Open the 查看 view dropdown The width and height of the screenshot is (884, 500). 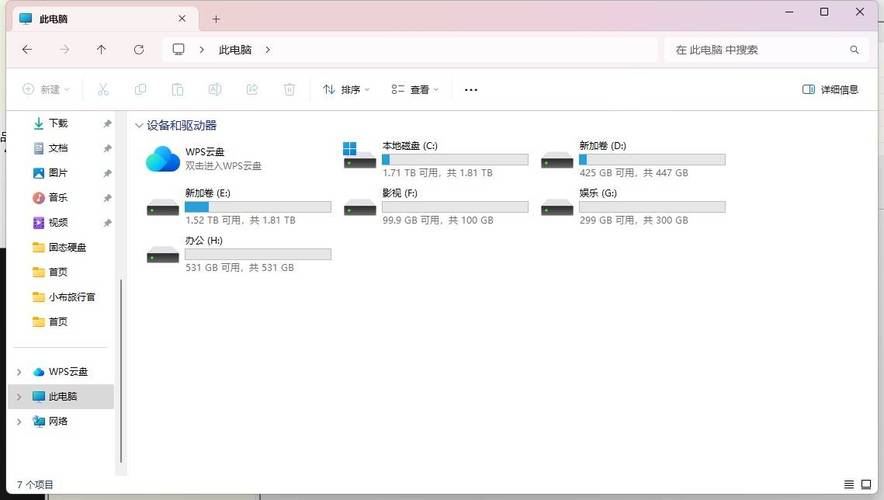point(415,89)
